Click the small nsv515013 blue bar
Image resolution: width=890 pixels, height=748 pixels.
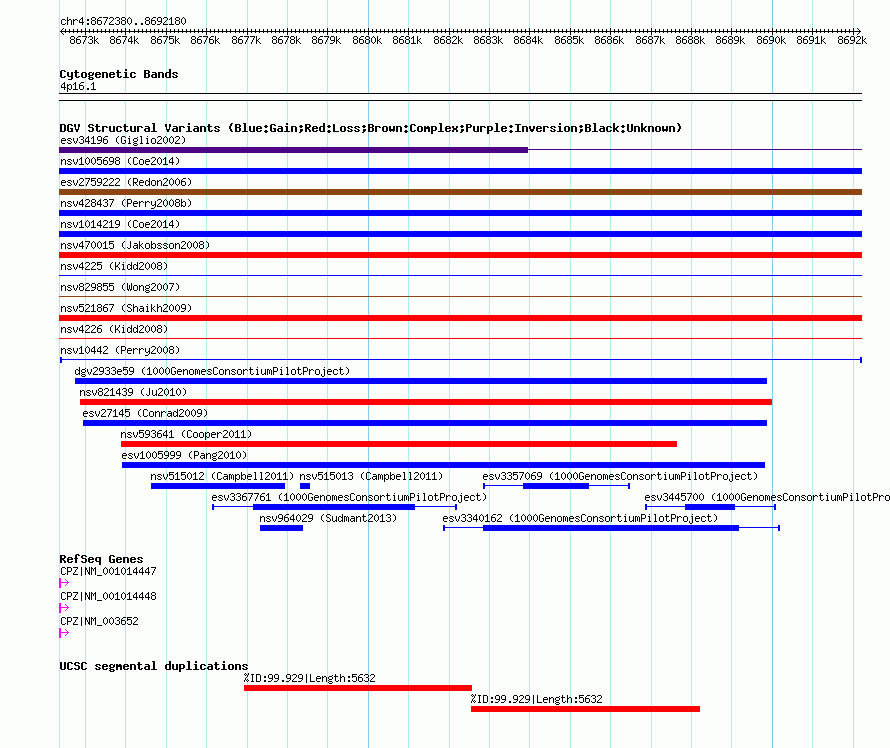(305, 486)
